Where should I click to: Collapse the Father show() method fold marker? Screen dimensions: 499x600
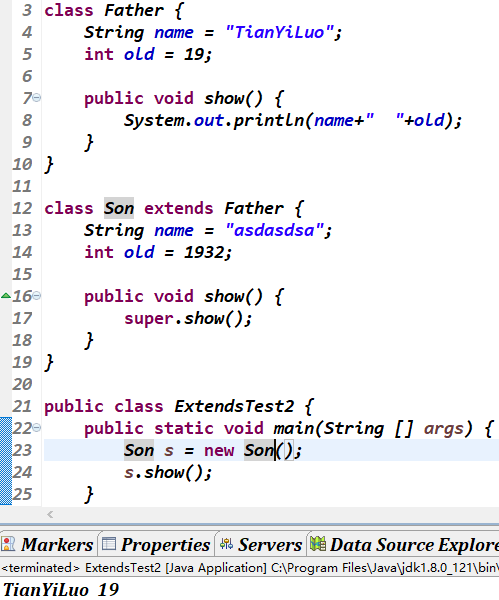(37, 98)
